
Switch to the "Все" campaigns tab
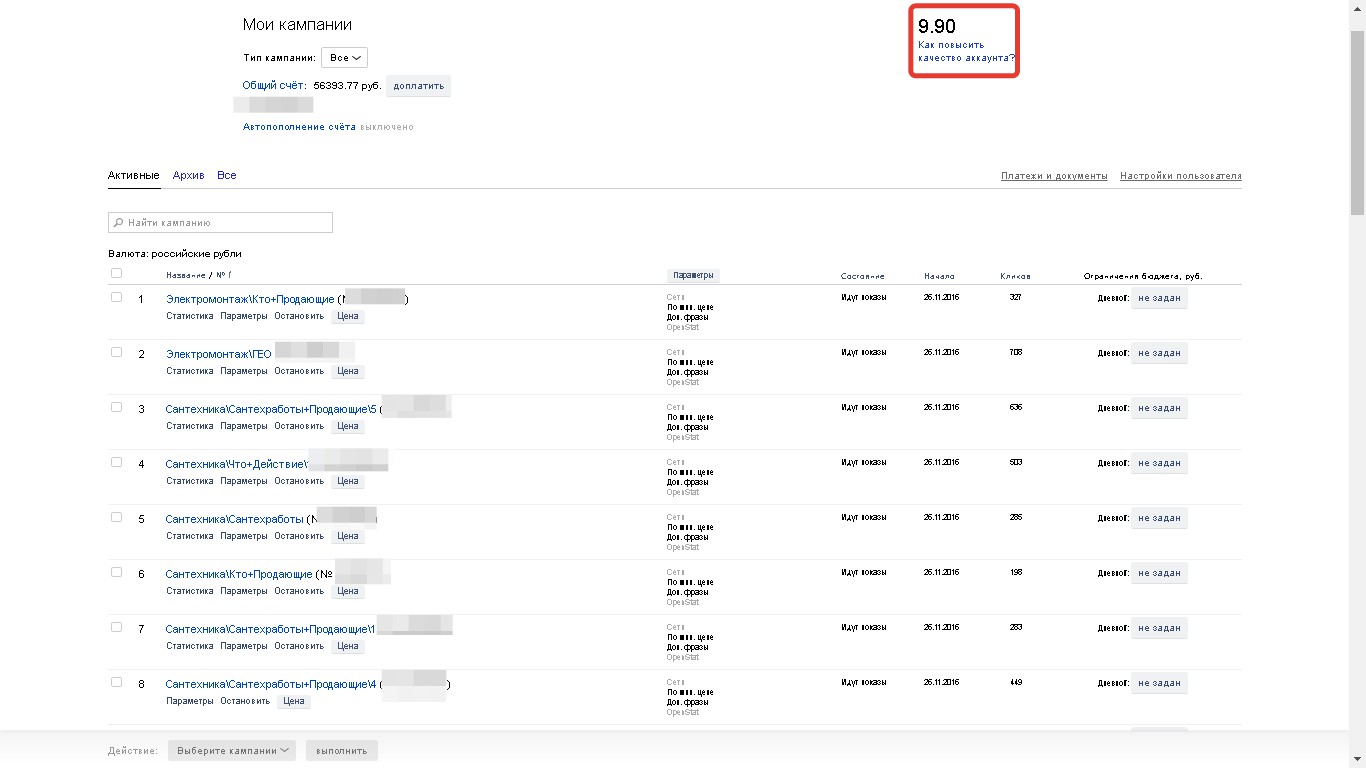(x=227, y=176)
